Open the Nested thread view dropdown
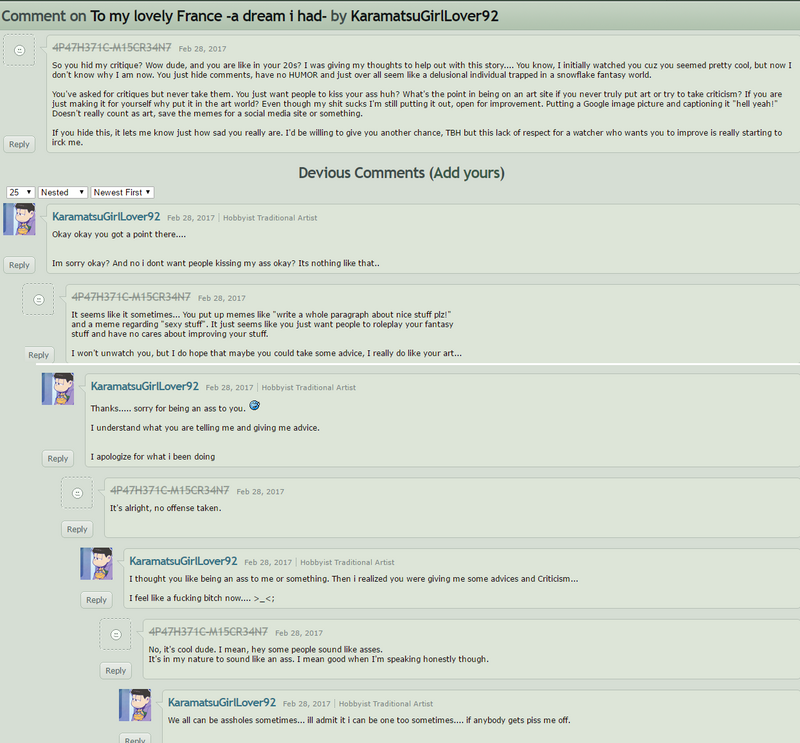 coord(63,192)
